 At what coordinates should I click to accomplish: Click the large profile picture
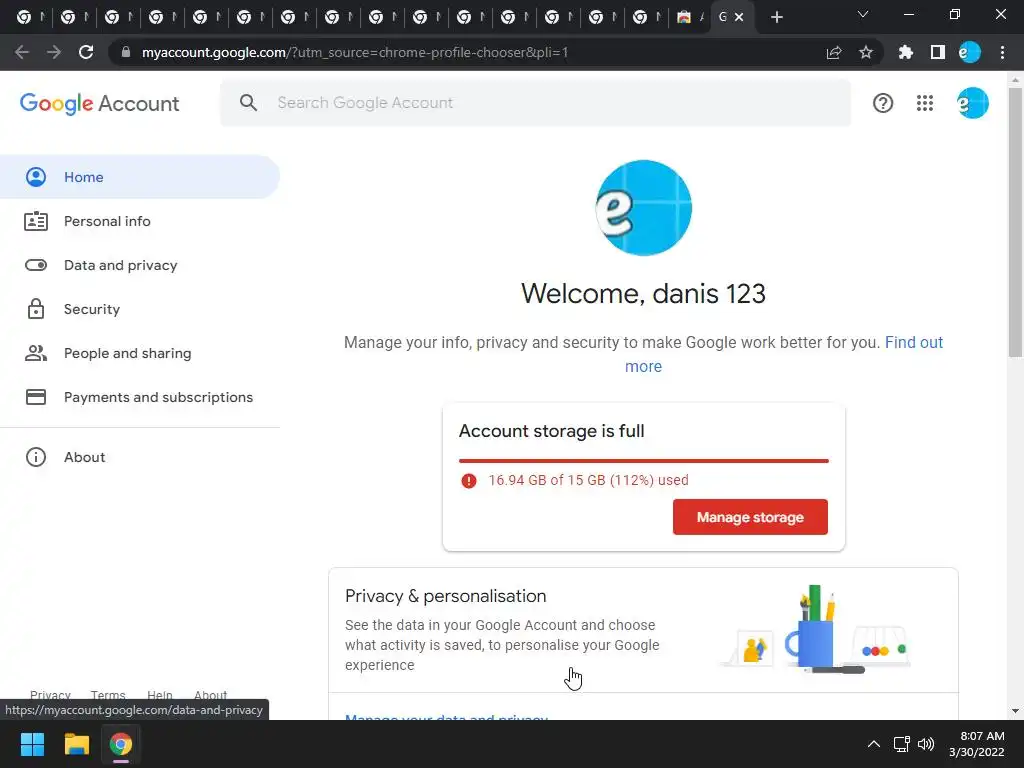[643, 208]
